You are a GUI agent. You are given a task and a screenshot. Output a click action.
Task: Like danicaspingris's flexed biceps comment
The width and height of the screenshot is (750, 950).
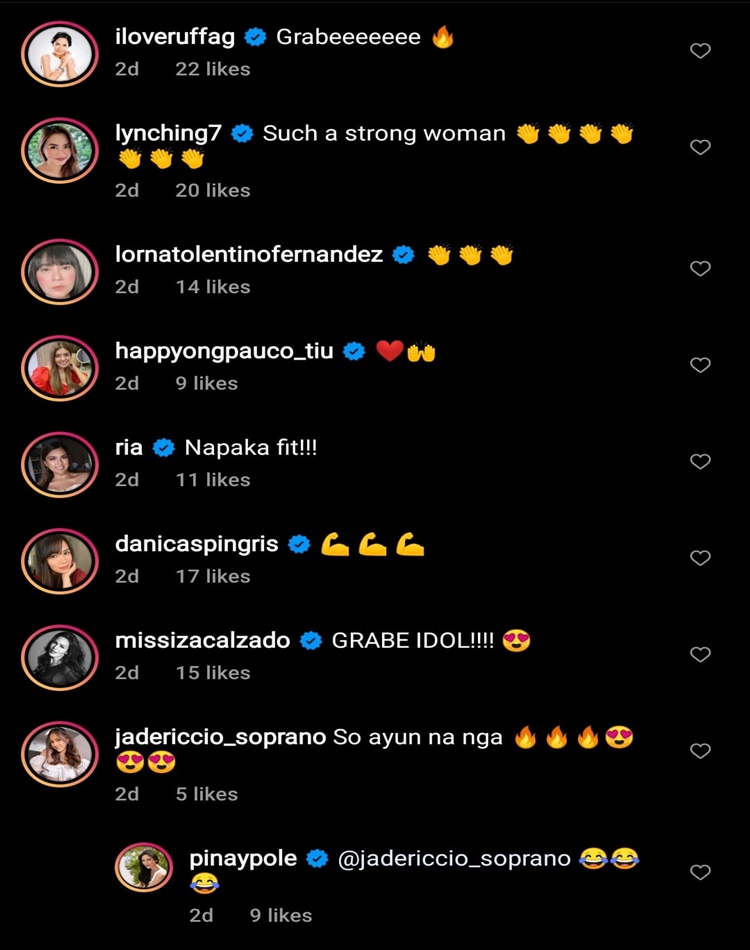click(x=701, y=558)
